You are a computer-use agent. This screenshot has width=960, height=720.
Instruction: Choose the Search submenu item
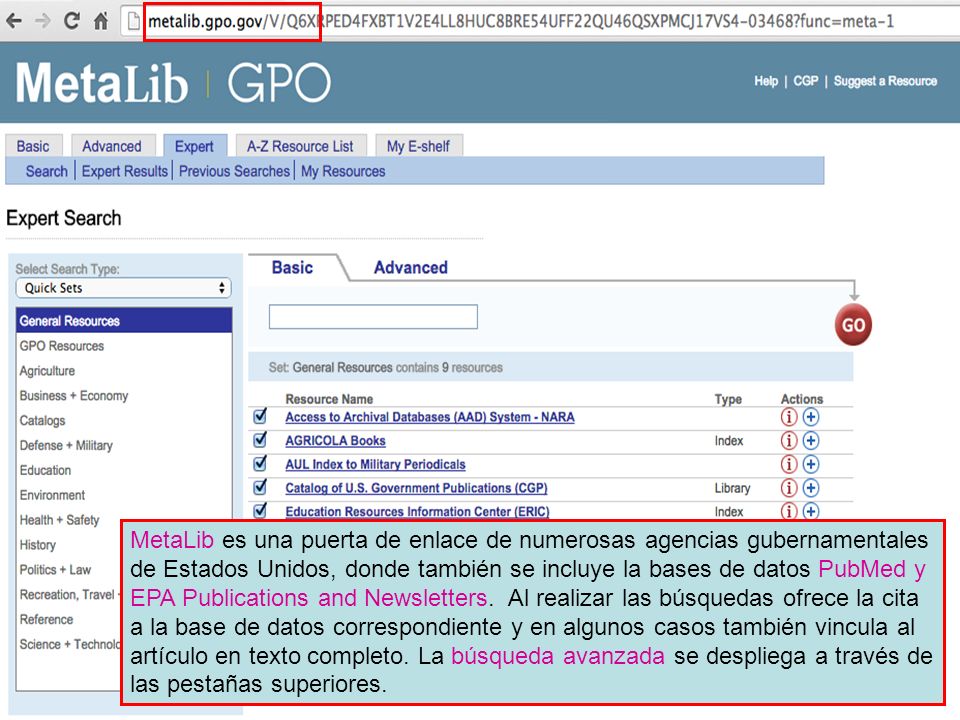coord(47,171)
